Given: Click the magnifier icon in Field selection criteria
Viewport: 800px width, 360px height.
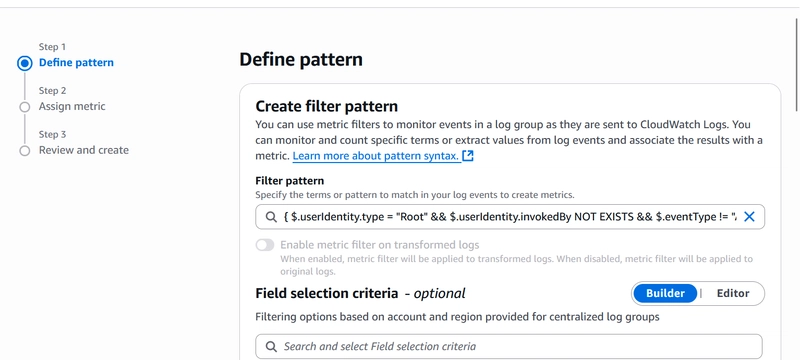Looking at the screenshot, I should point(271,347).
